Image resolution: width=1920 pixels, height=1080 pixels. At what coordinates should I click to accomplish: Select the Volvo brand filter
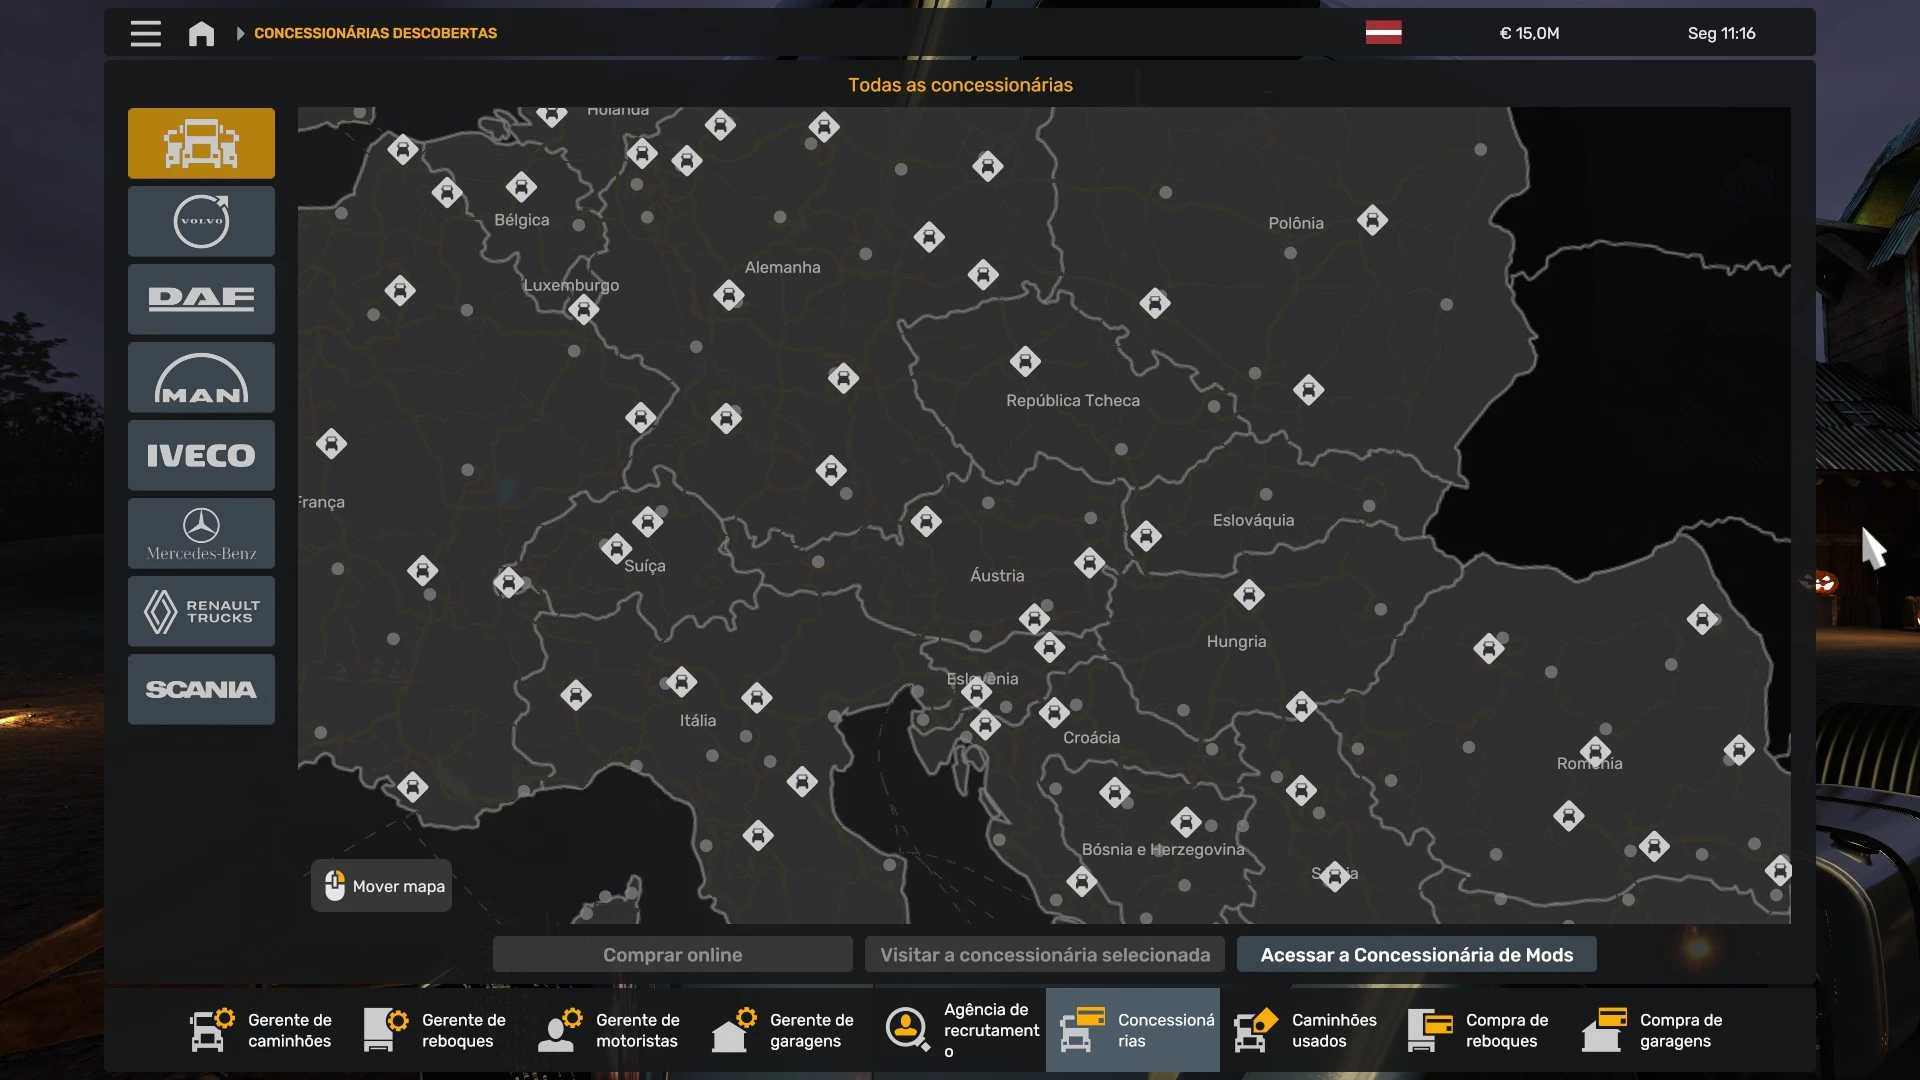tap(201, 221)
